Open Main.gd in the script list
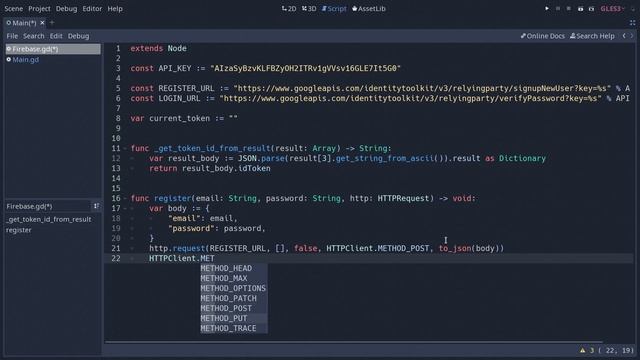The width and height of the screenshot is (640, 360). 25,60
